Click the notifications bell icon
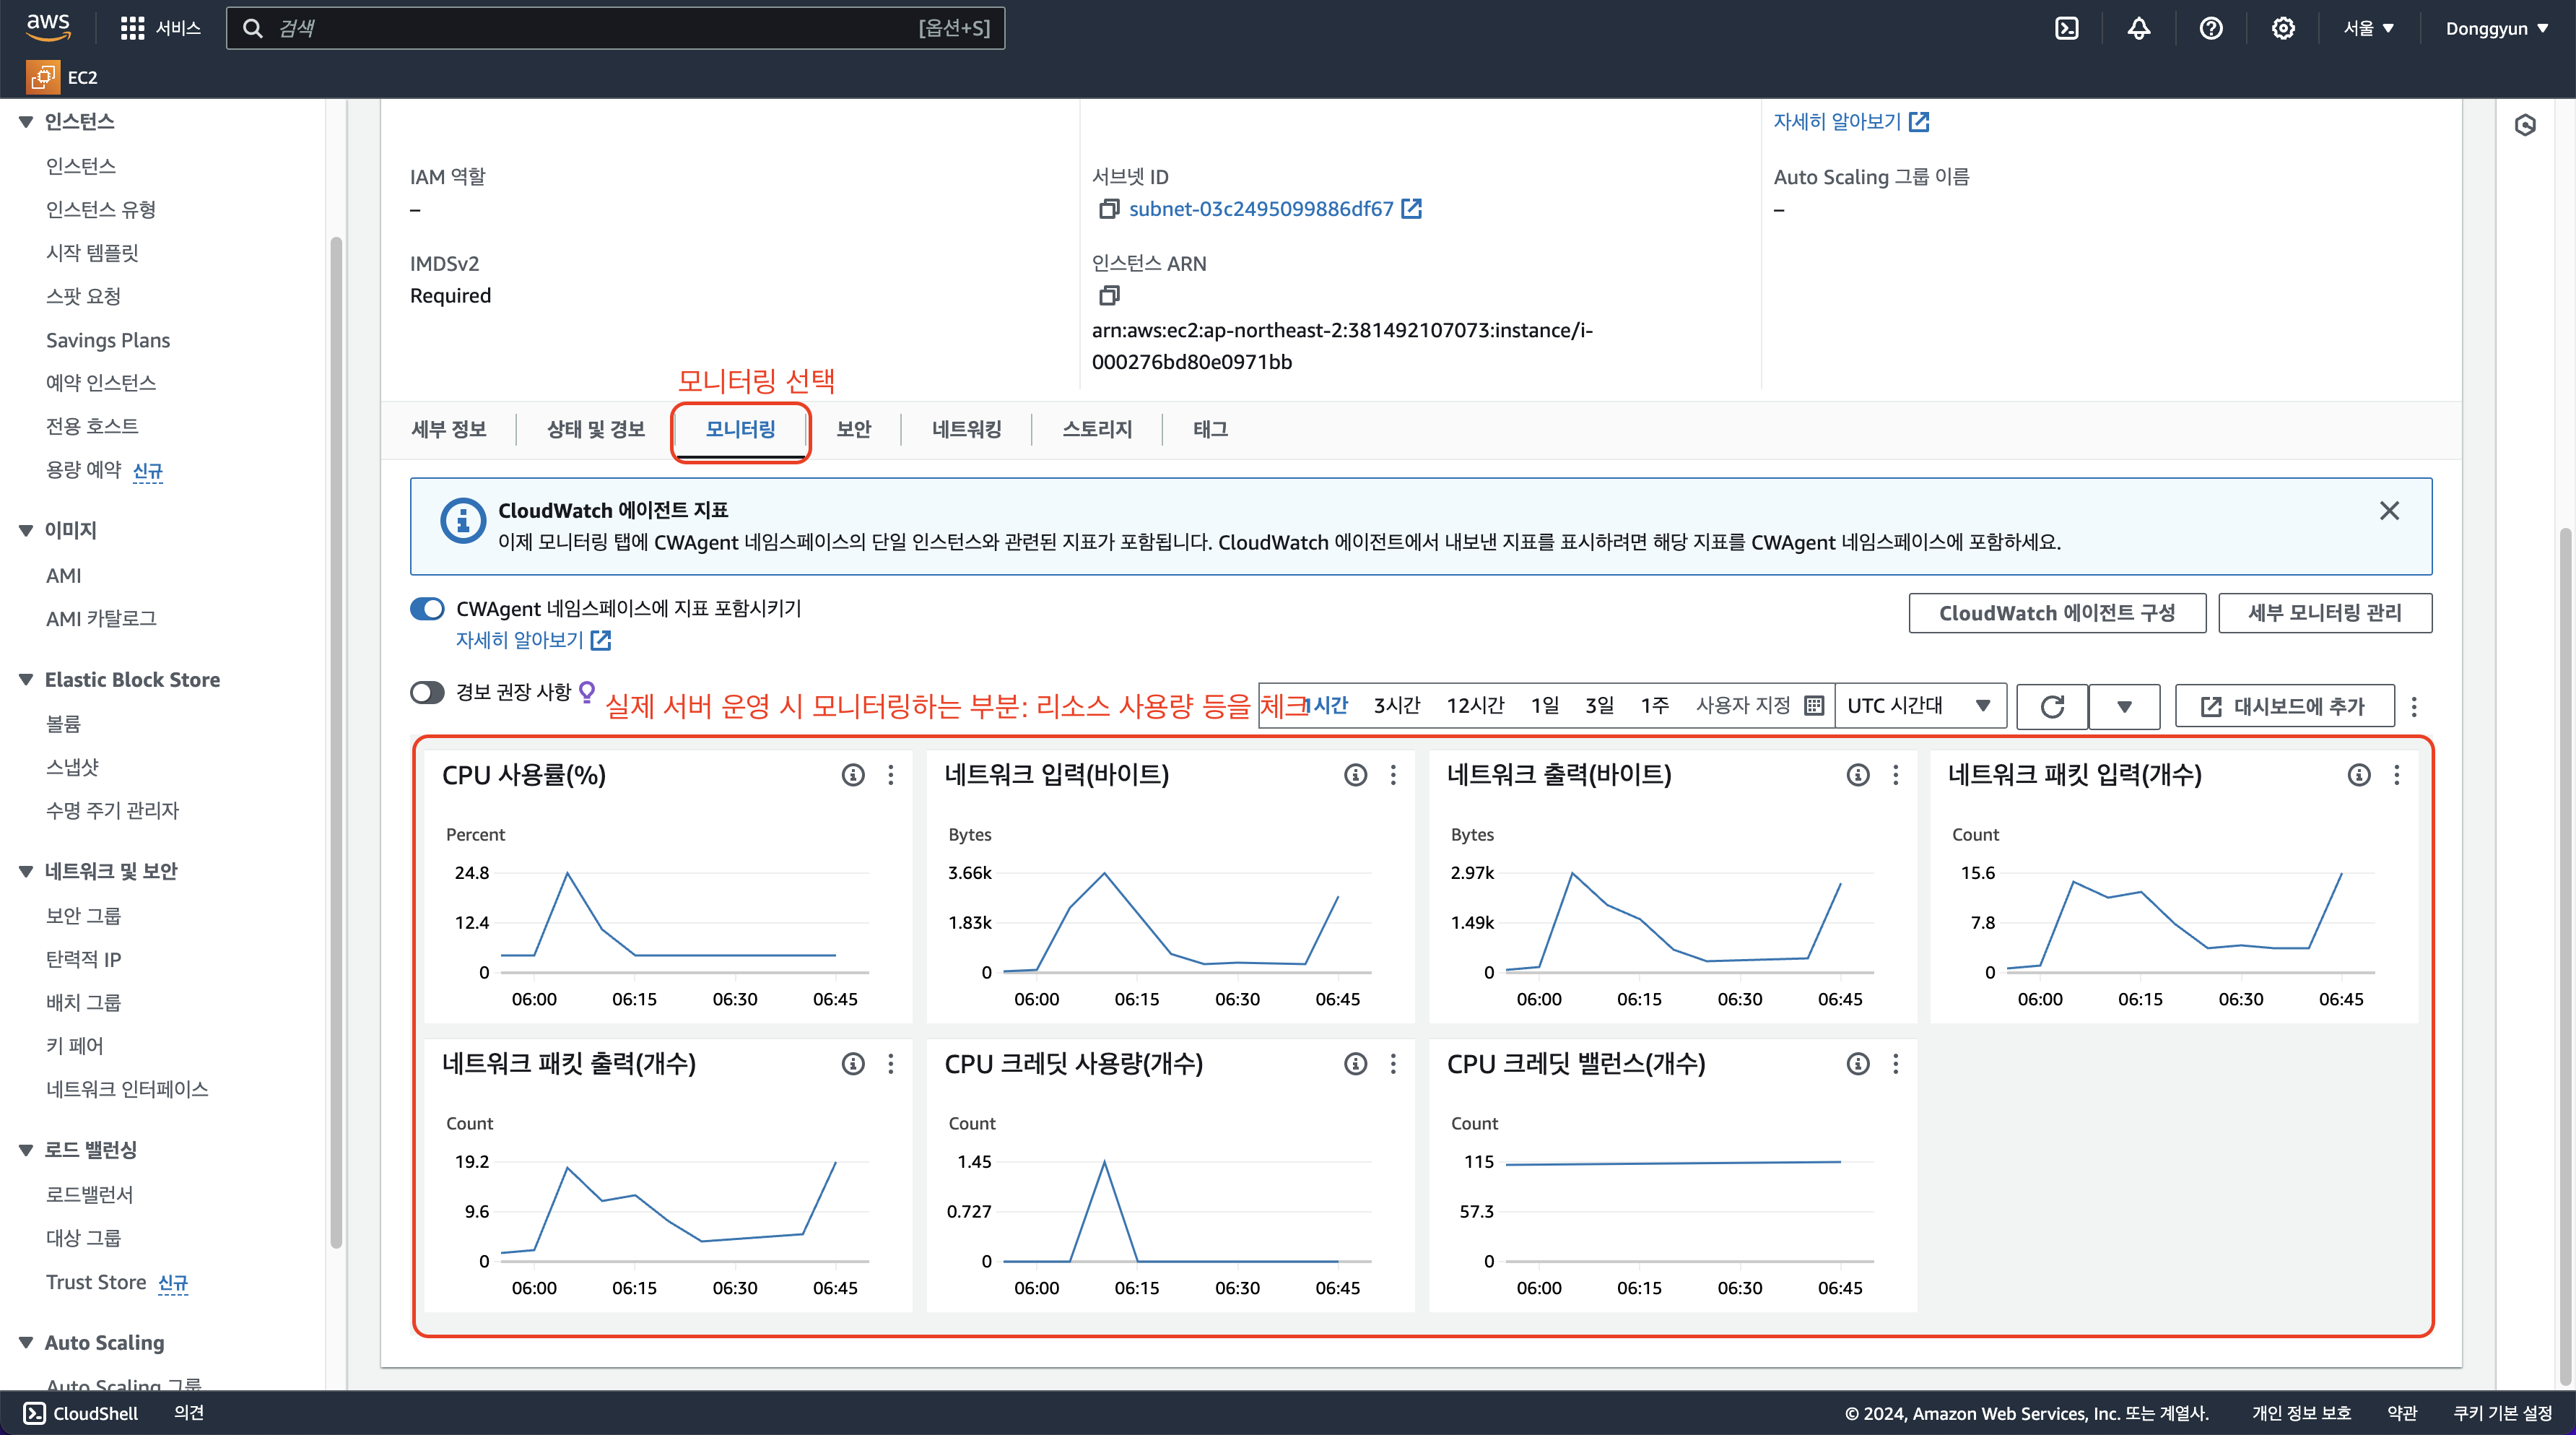The width and height of the screenshot is (2576, 1435). [x=2138, y=28]
